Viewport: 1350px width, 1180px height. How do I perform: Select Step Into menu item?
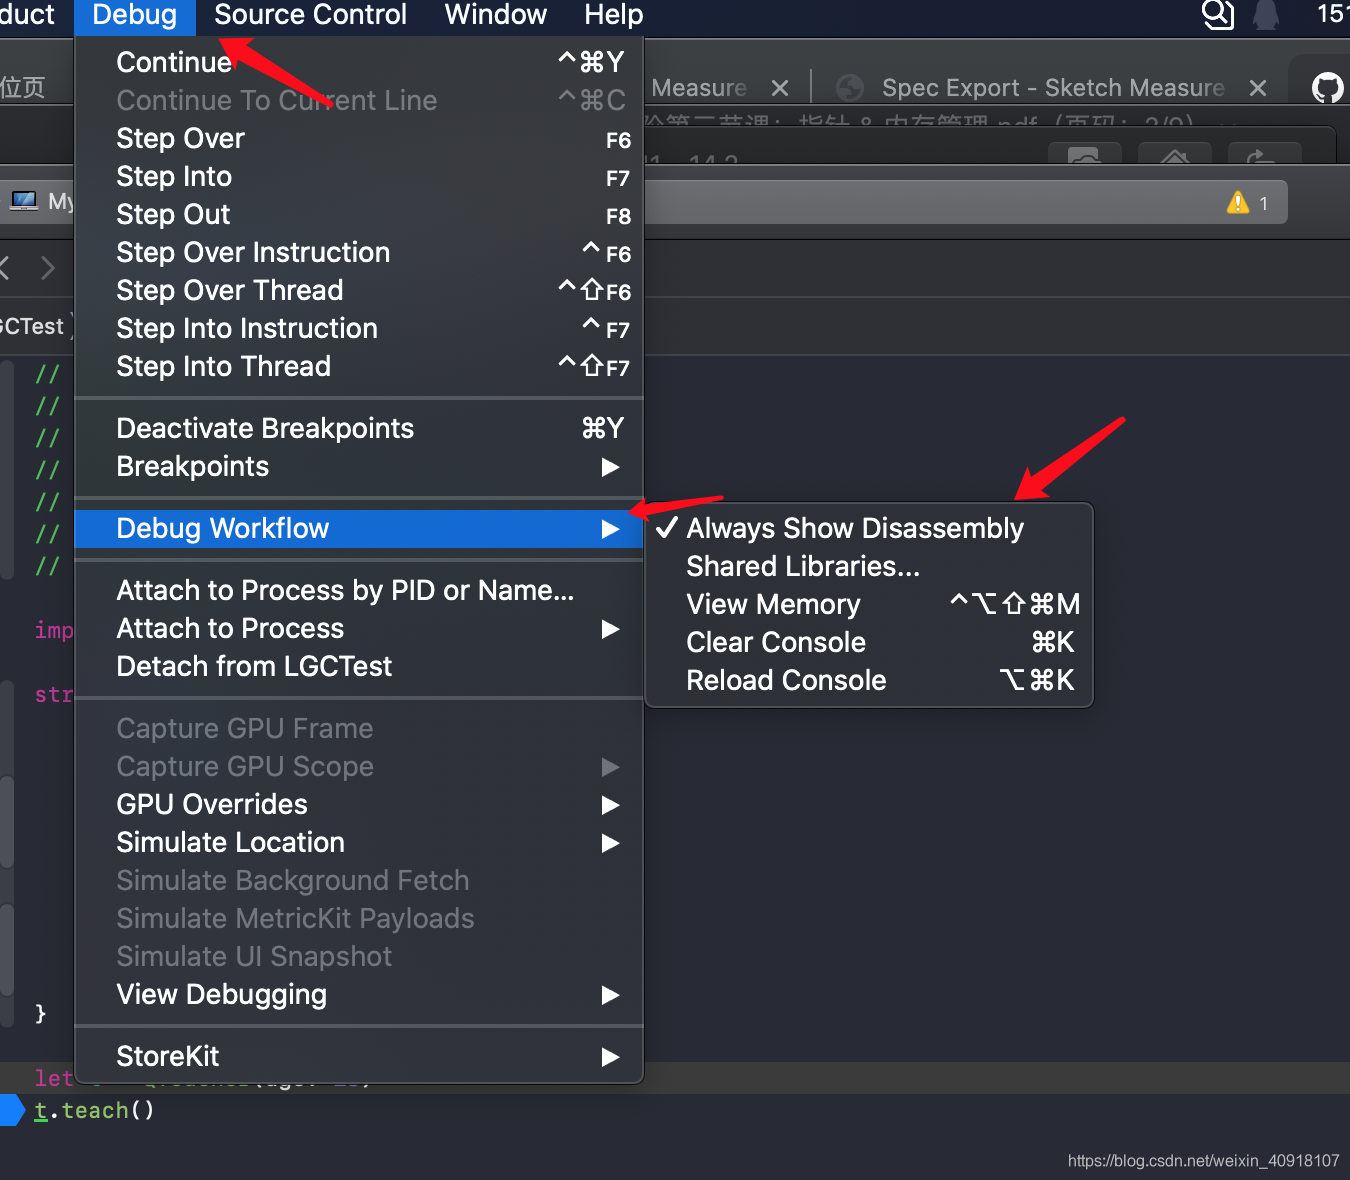359,177
